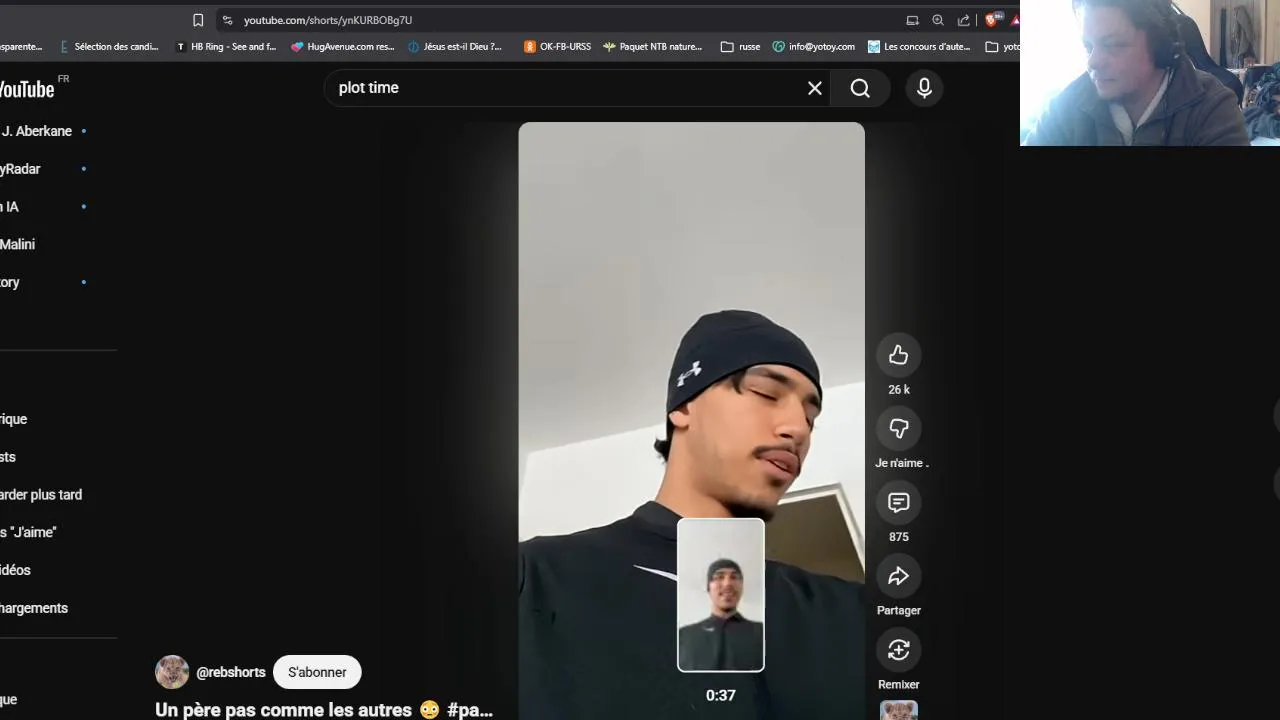Open the 'Paquet NTB nature...' bookmark
1280x720 pixels.
coord(652,46)
